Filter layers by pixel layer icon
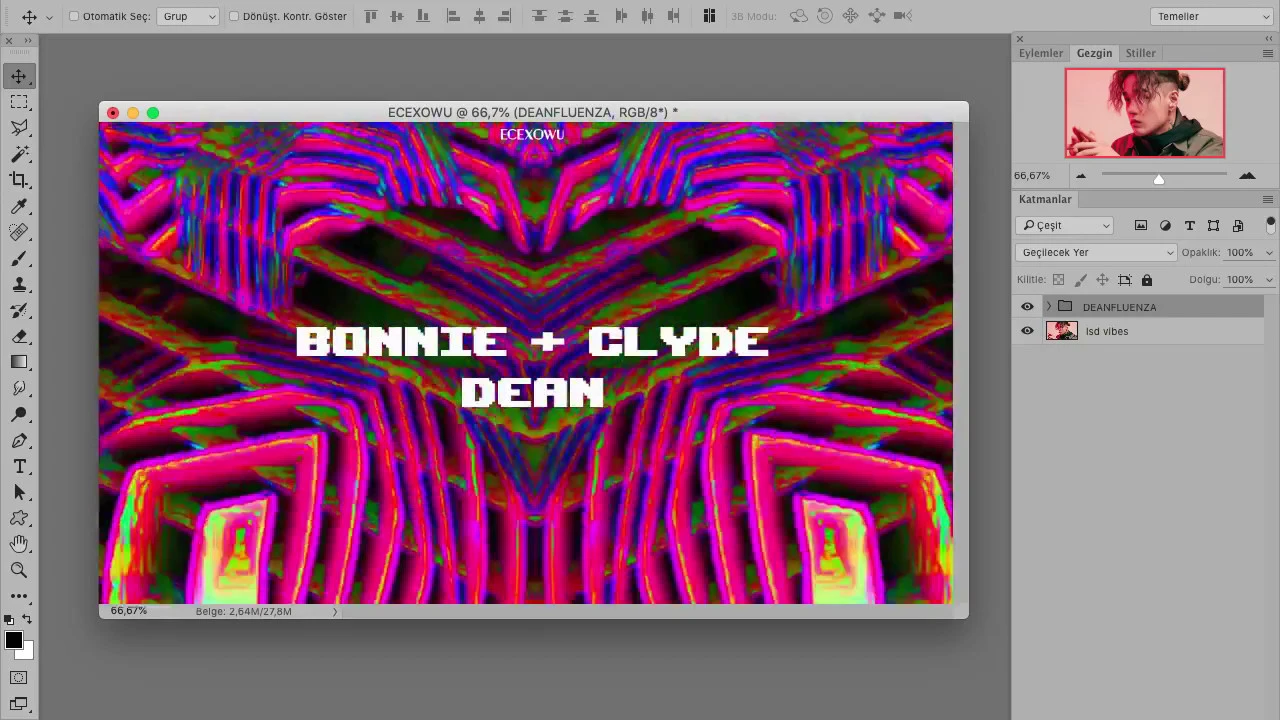 tap(1141, 226)
